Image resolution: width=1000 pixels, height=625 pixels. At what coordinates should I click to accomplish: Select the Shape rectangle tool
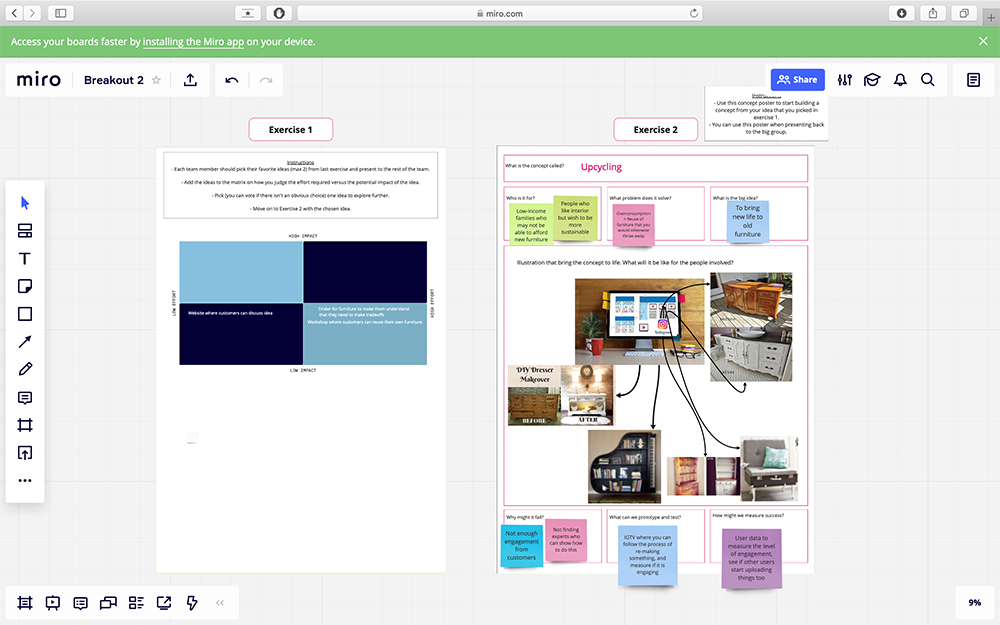25,314
